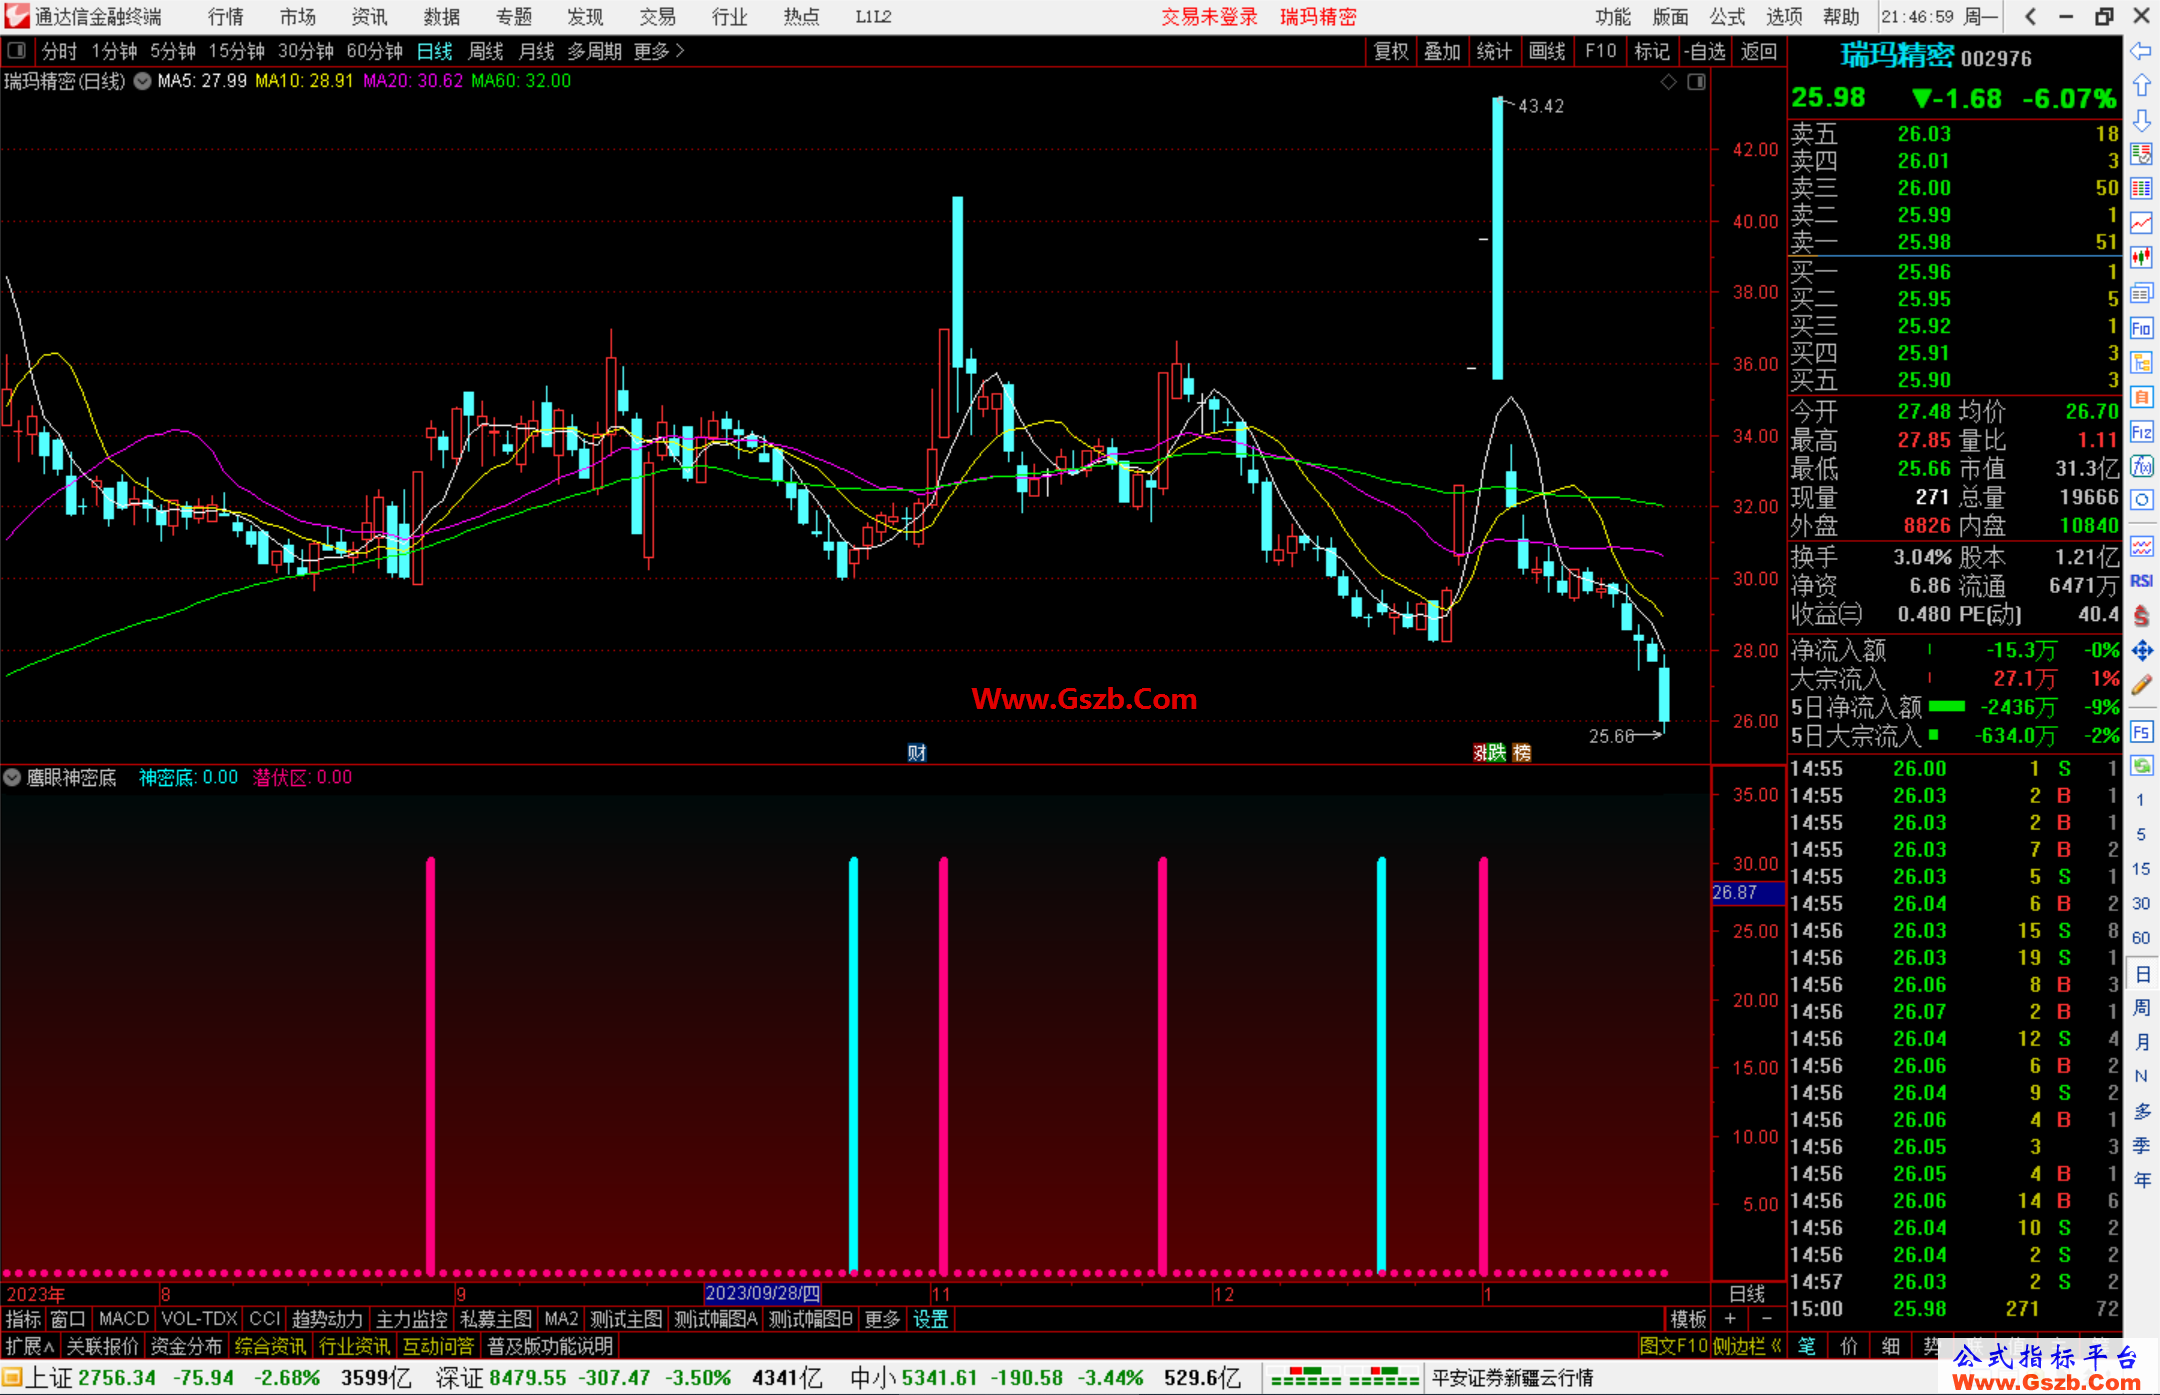Click the 资金分布 tab at bottom
Viewport: 2160px width, 1395px height.
[x=186, y=1346]
